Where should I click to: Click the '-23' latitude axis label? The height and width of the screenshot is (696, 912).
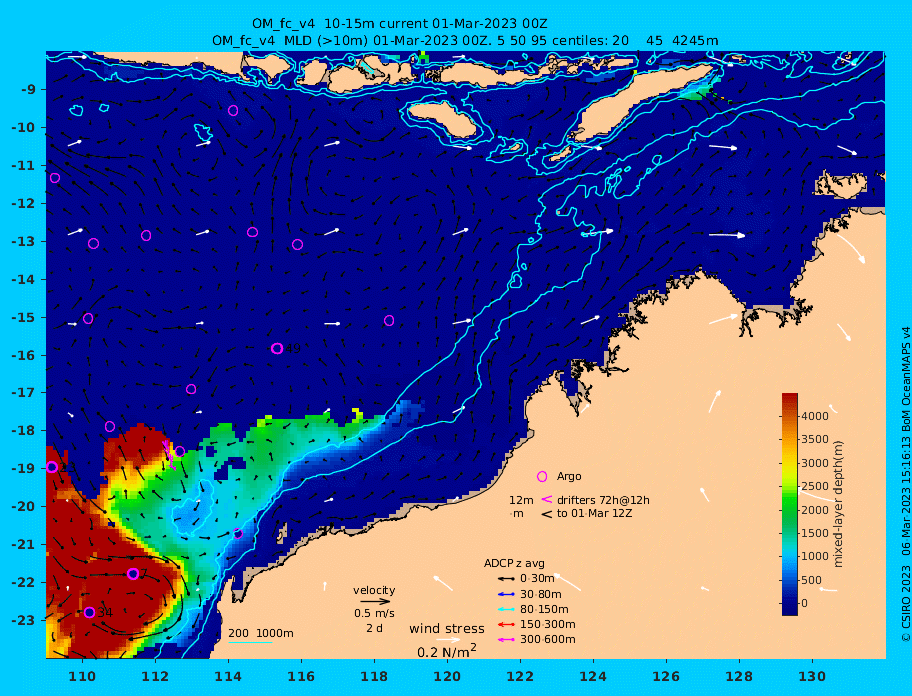23,620
